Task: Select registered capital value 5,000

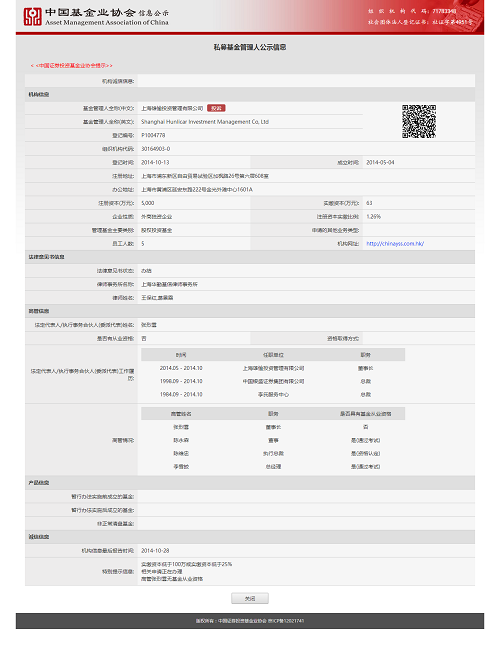Action: (147, 203)
